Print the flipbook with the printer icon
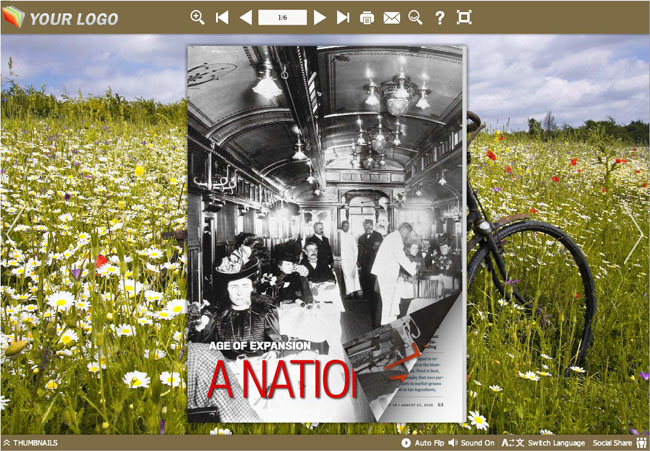 (367, 18)
